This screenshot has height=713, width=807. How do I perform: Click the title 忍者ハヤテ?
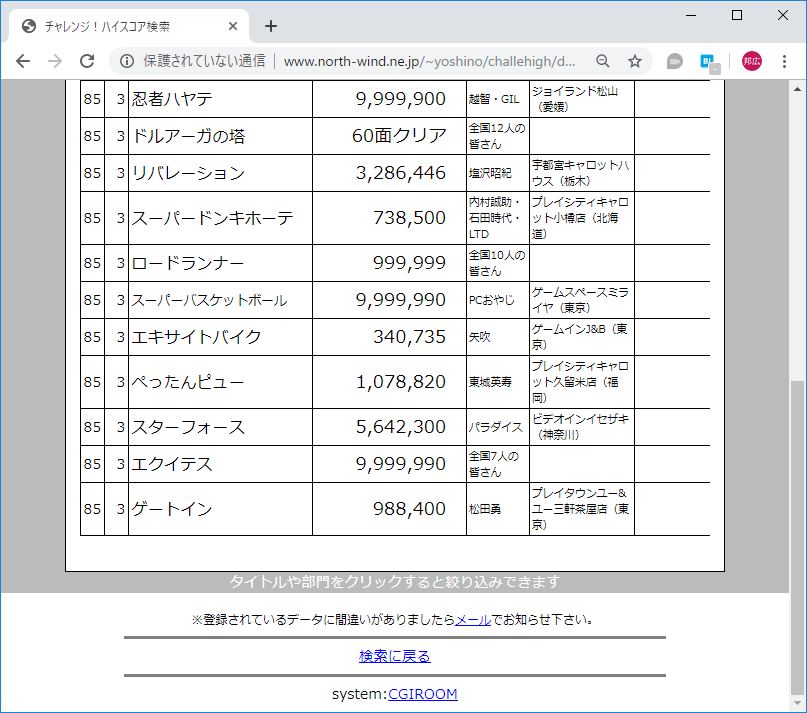171,99
